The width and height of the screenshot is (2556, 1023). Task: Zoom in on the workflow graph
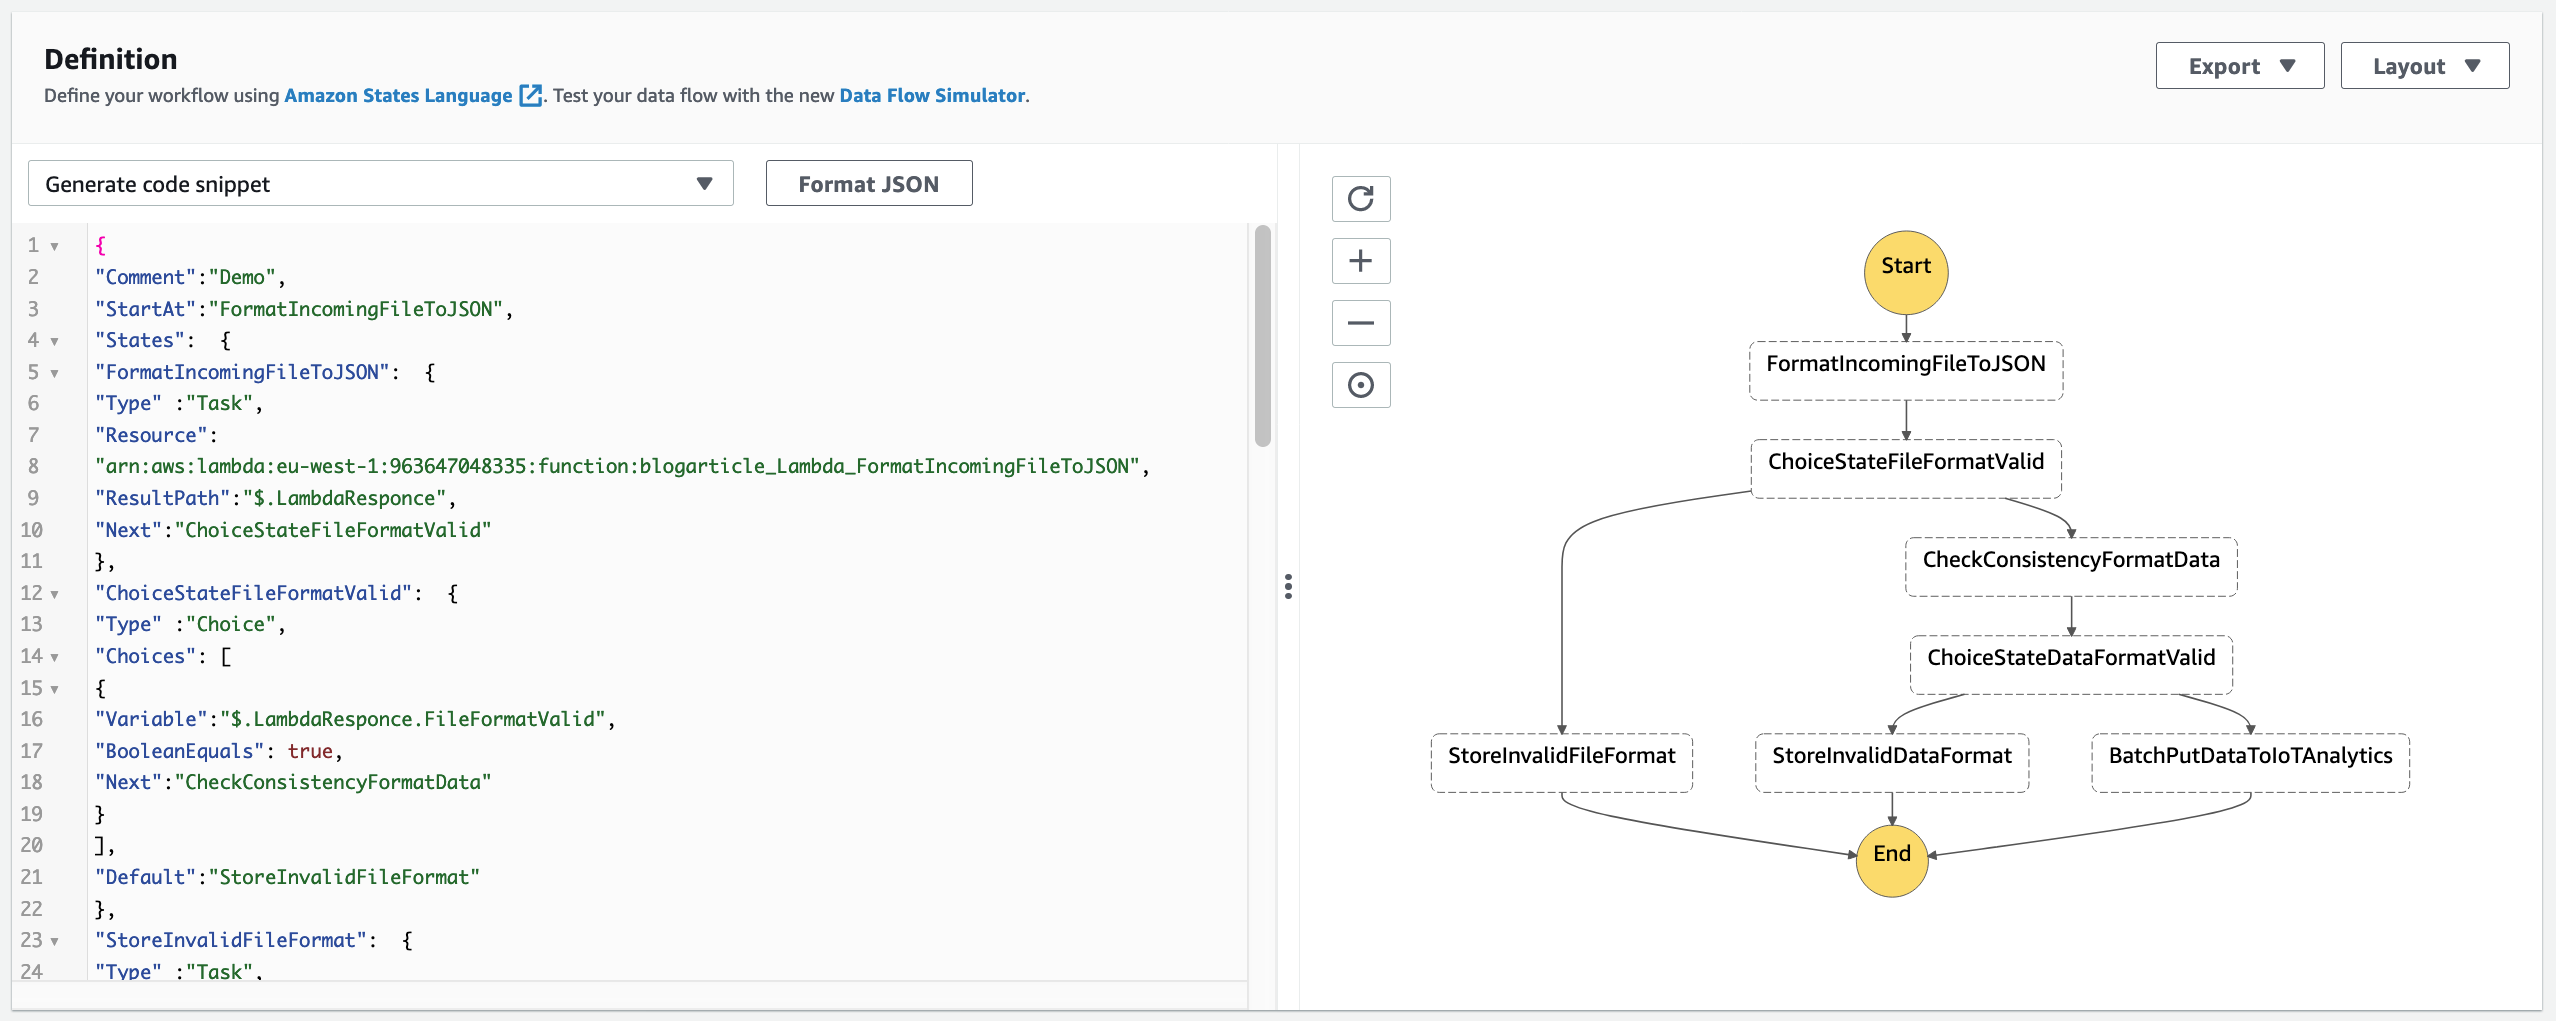click(1361, 260)
